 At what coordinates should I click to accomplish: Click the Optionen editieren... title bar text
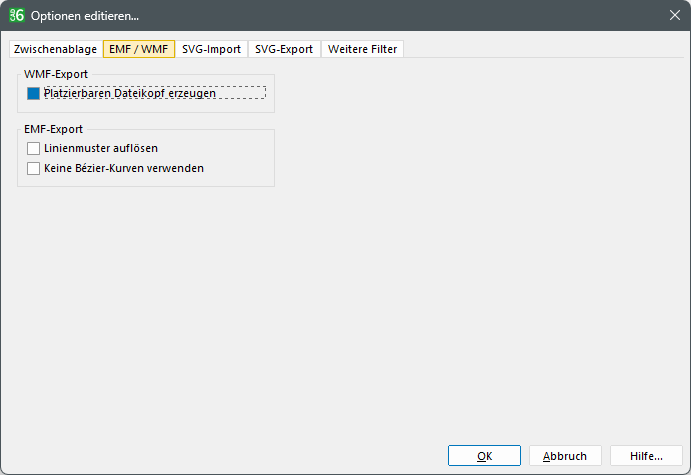(x=85, y=15)
